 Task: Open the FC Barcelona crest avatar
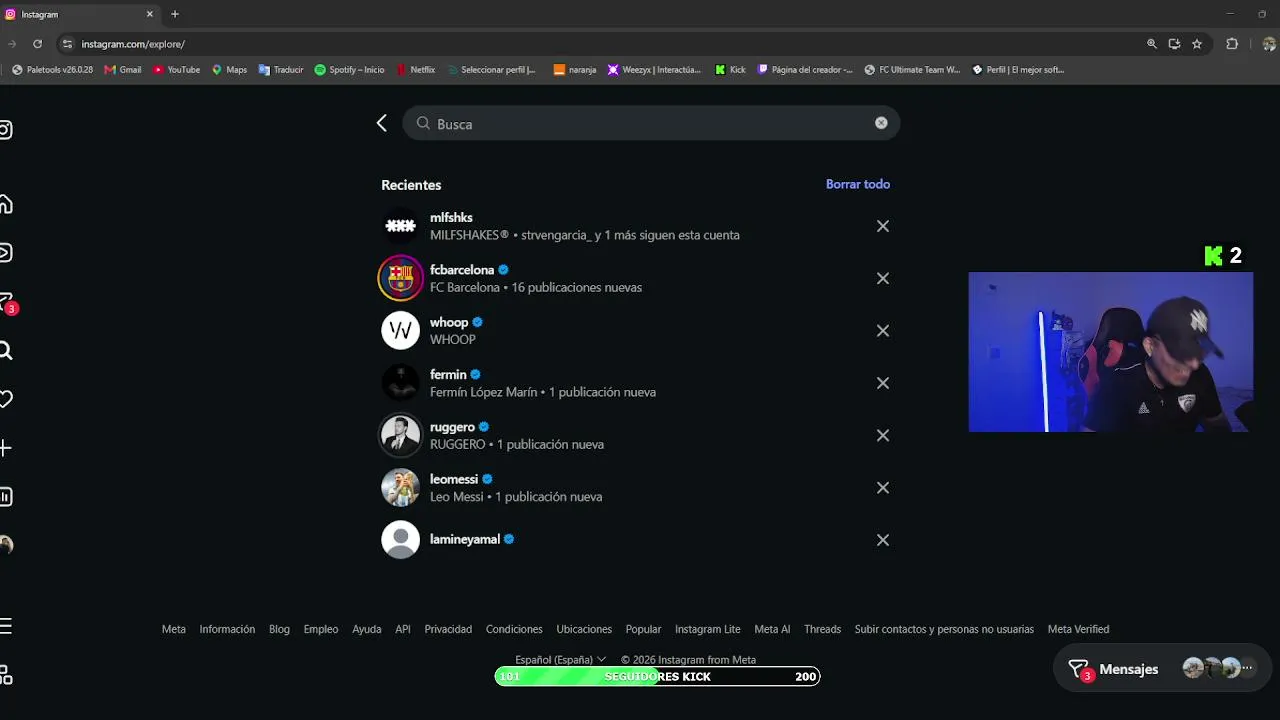click(400, 278)
